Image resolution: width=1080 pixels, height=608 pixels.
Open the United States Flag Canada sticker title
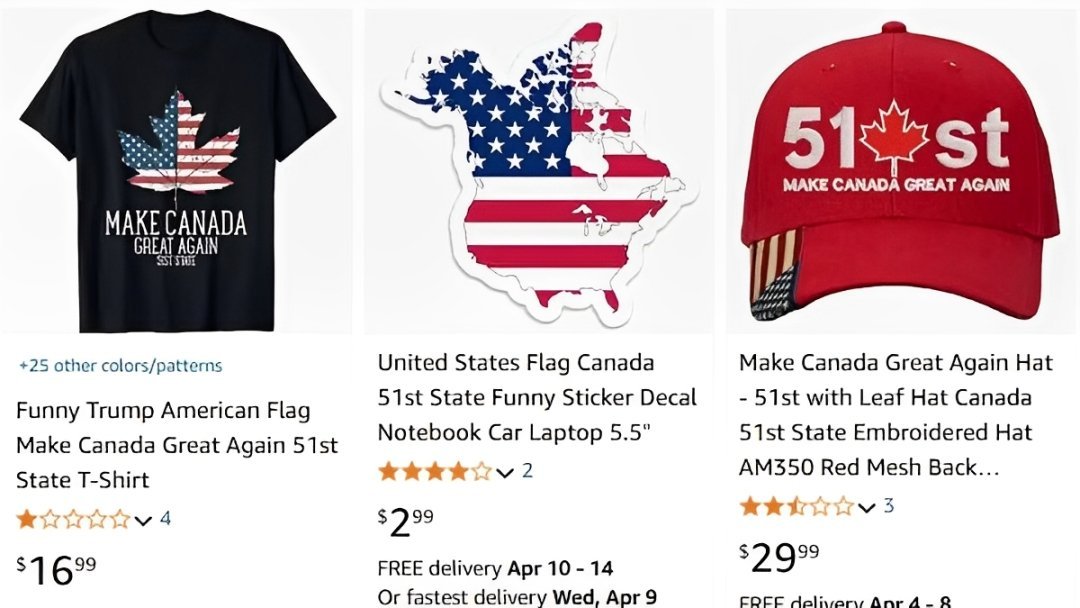[537, 397]
